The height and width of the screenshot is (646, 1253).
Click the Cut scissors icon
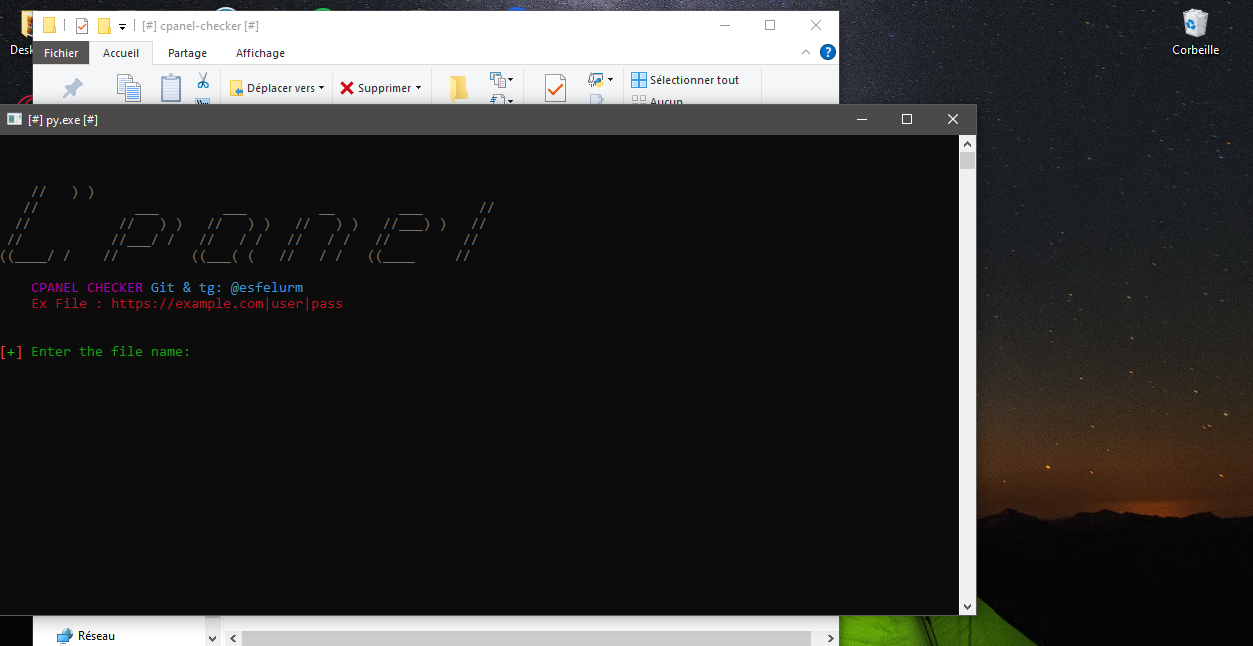pos(203,80)
